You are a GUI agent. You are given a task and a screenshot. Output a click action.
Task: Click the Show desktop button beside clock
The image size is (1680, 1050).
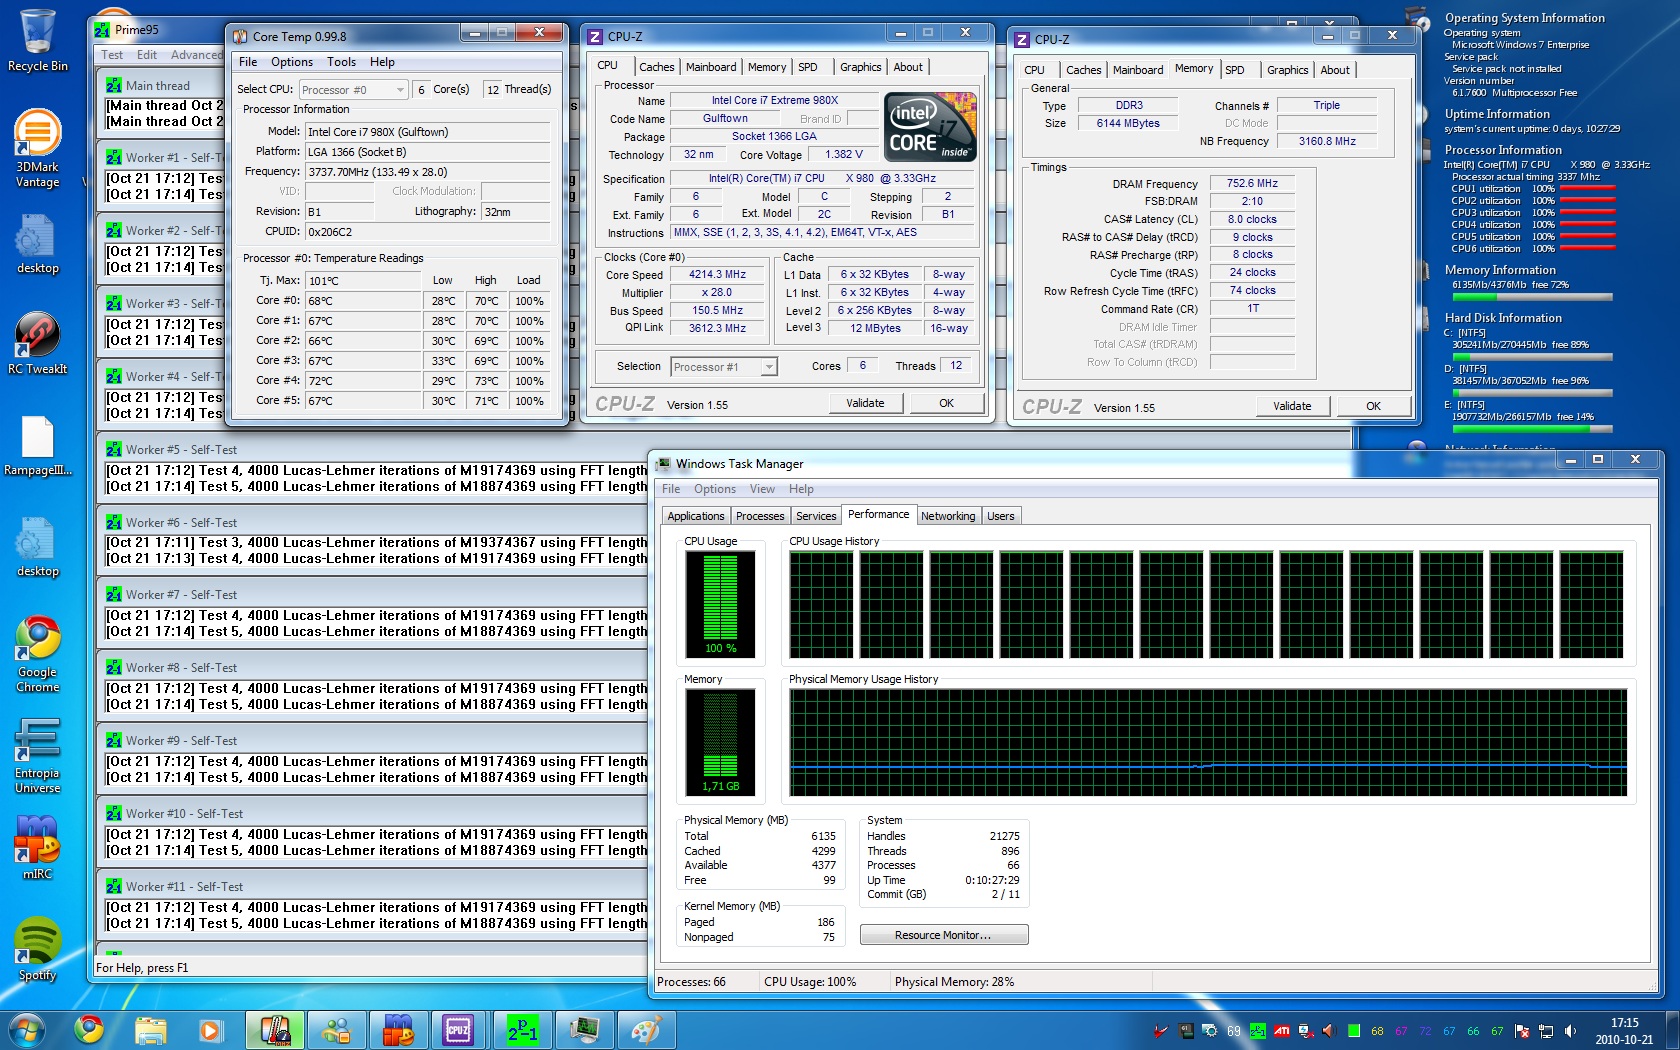pos(1673,1030)
